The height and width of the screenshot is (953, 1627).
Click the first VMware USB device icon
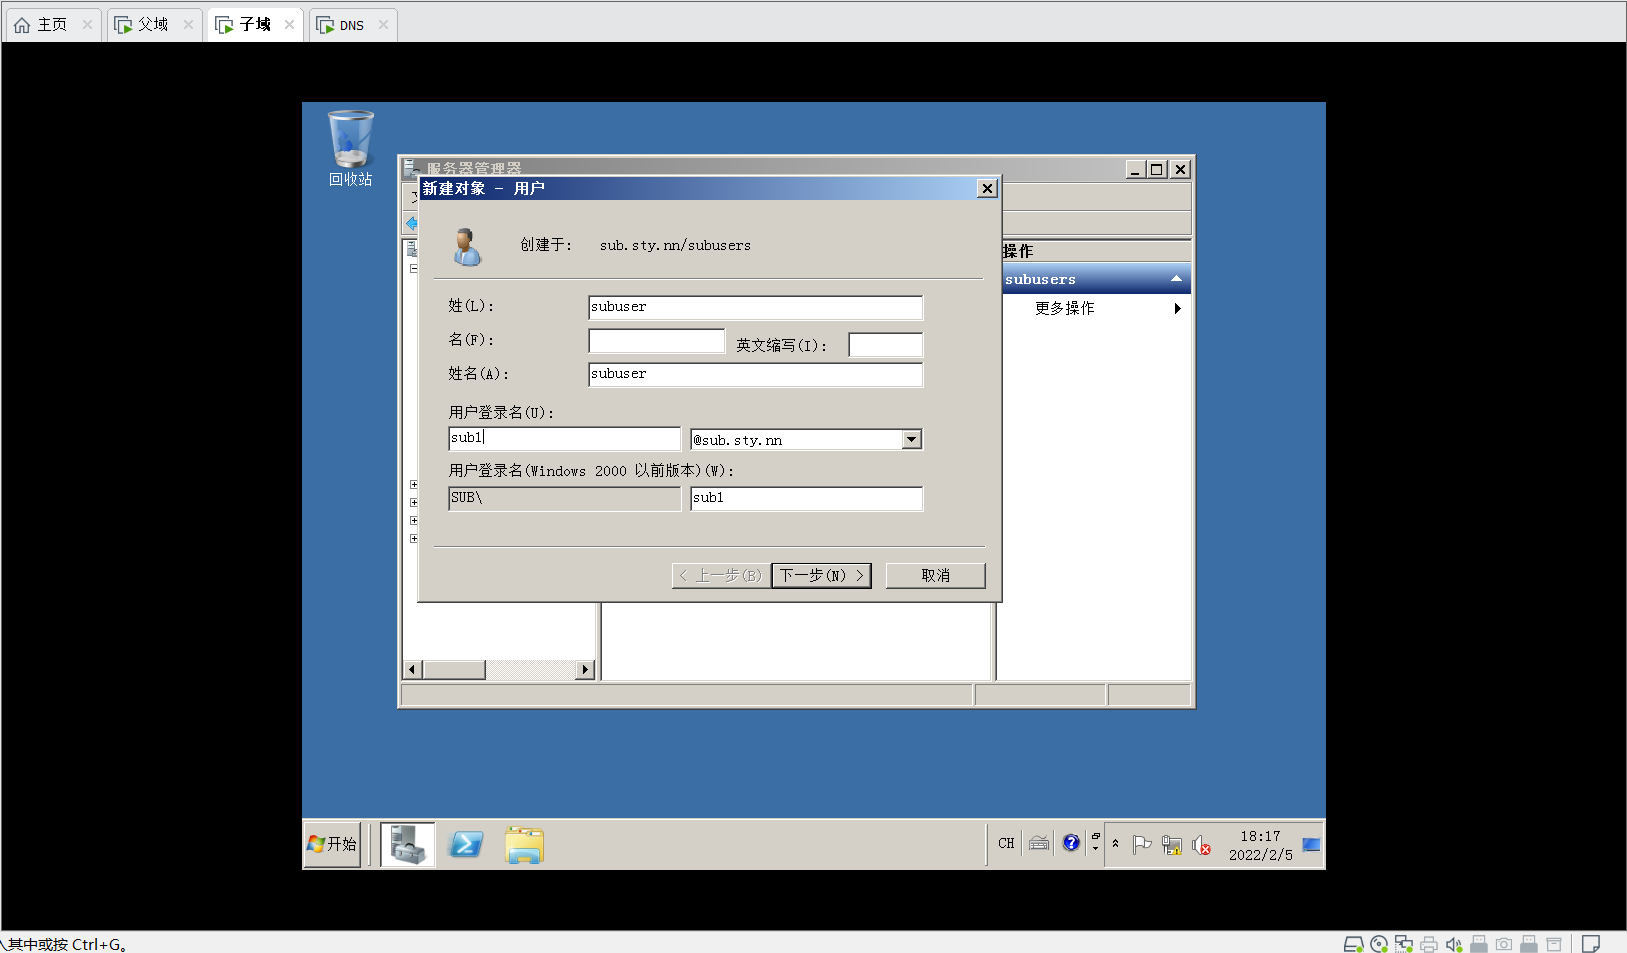pos(1479,944)
